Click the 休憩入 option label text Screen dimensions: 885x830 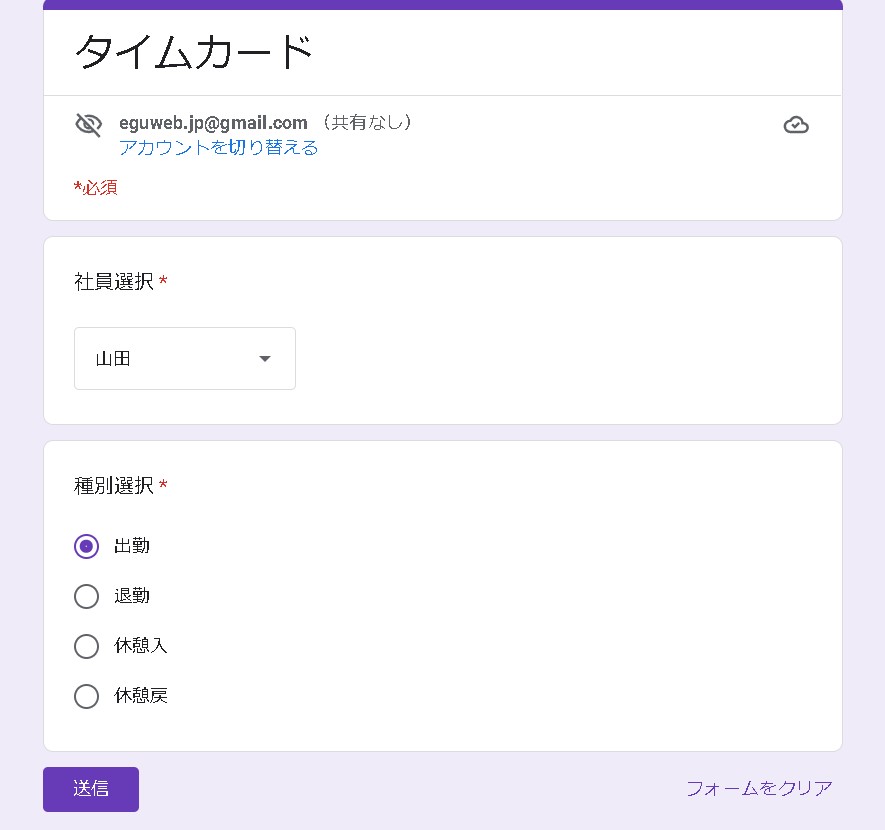[141, 646]
